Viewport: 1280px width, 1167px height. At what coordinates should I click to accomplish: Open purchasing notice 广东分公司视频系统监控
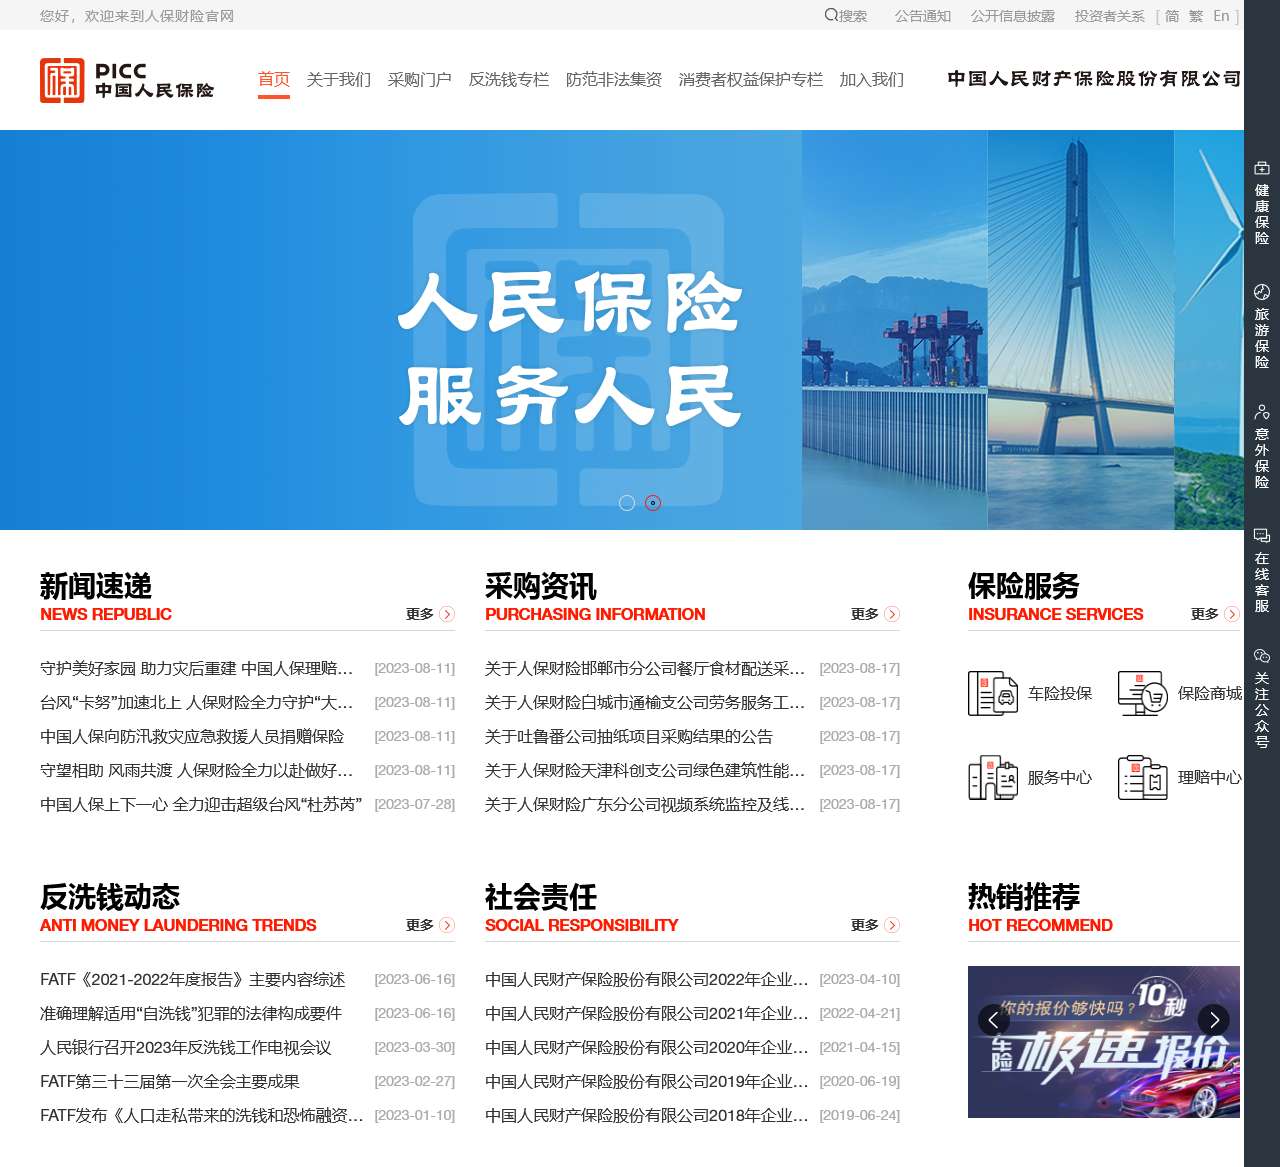pyautogui.click(x=645, y=804)
